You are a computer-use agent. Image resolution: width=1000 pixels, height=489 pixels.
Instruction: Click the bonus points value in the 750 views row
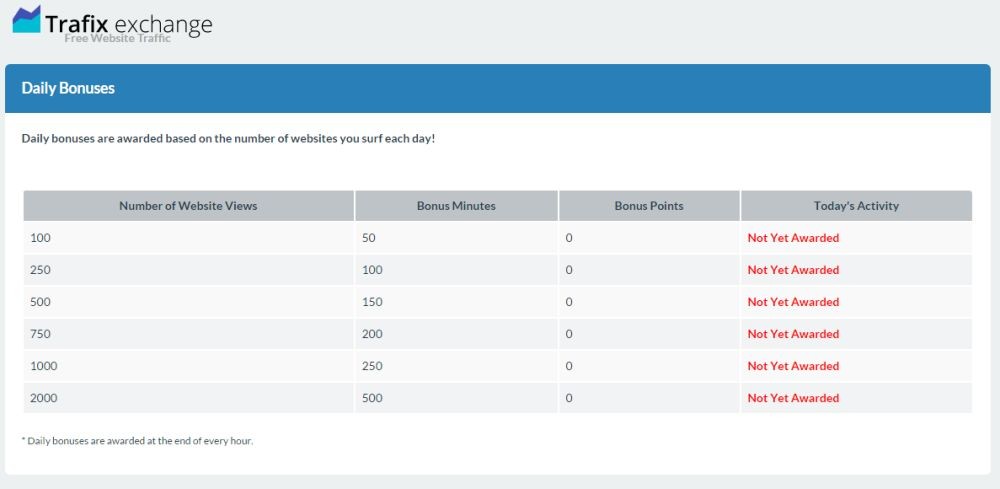click(569, 334)
